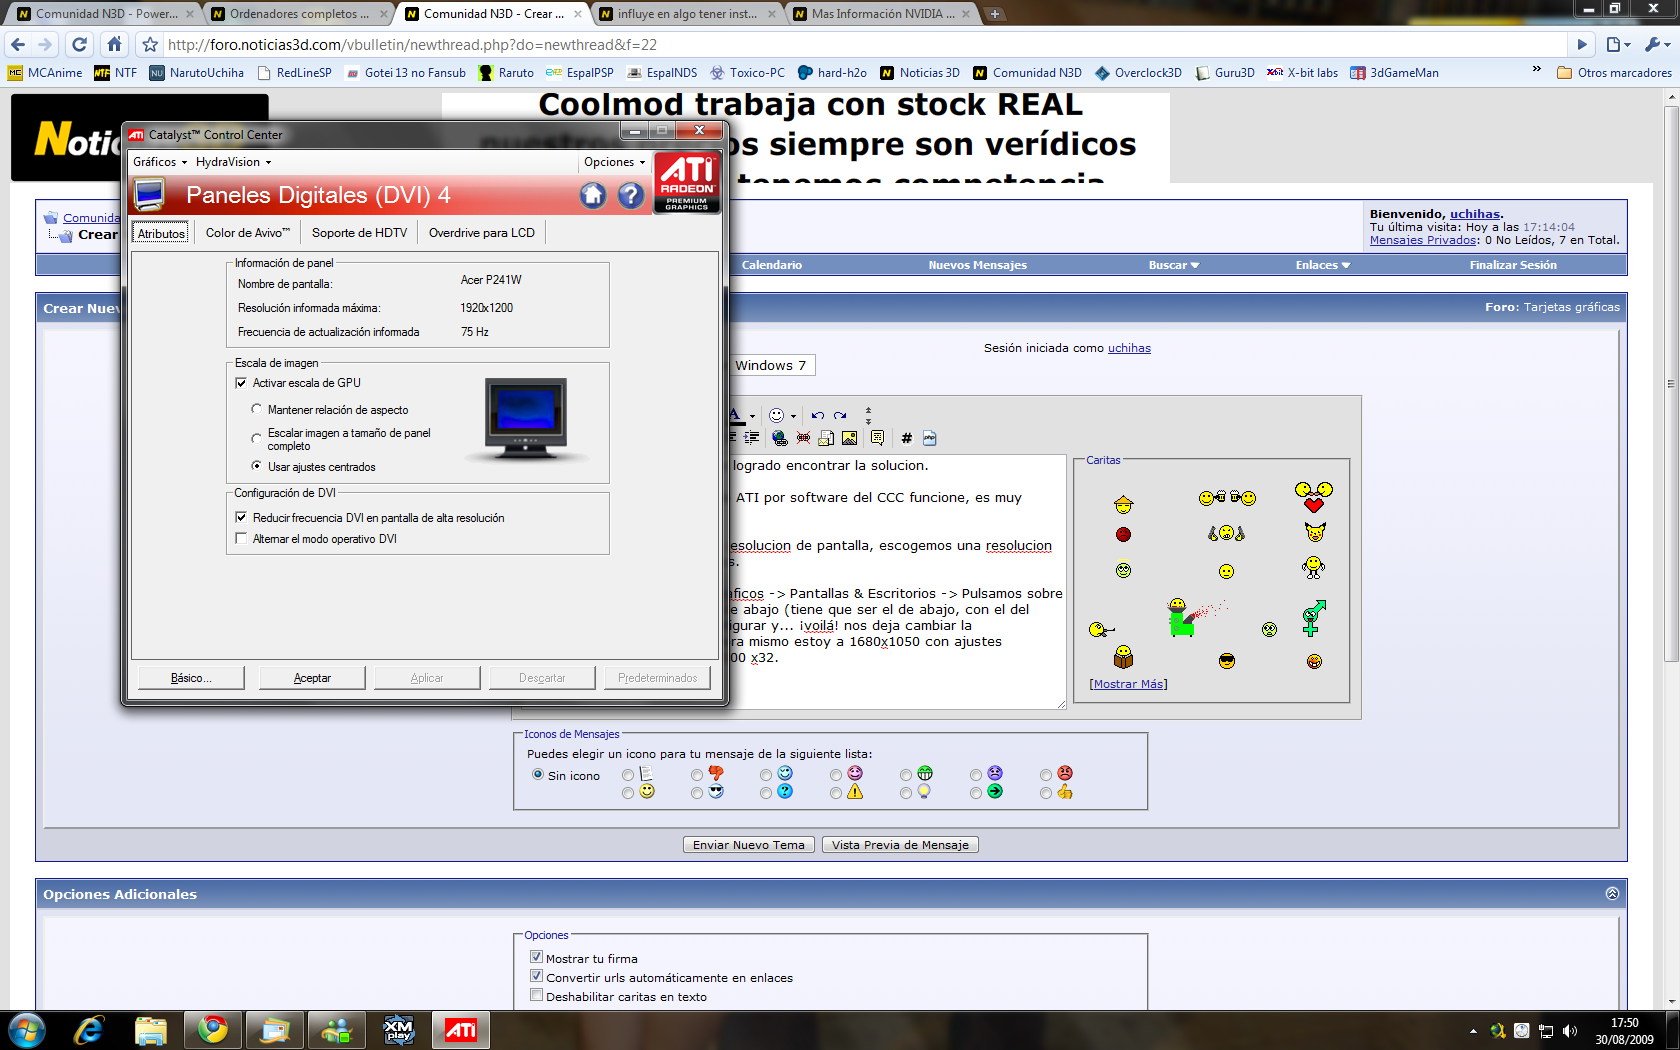1680x1050 pixels.
Task: Reload the page in Chrome
Action: (x=80, y=44)
